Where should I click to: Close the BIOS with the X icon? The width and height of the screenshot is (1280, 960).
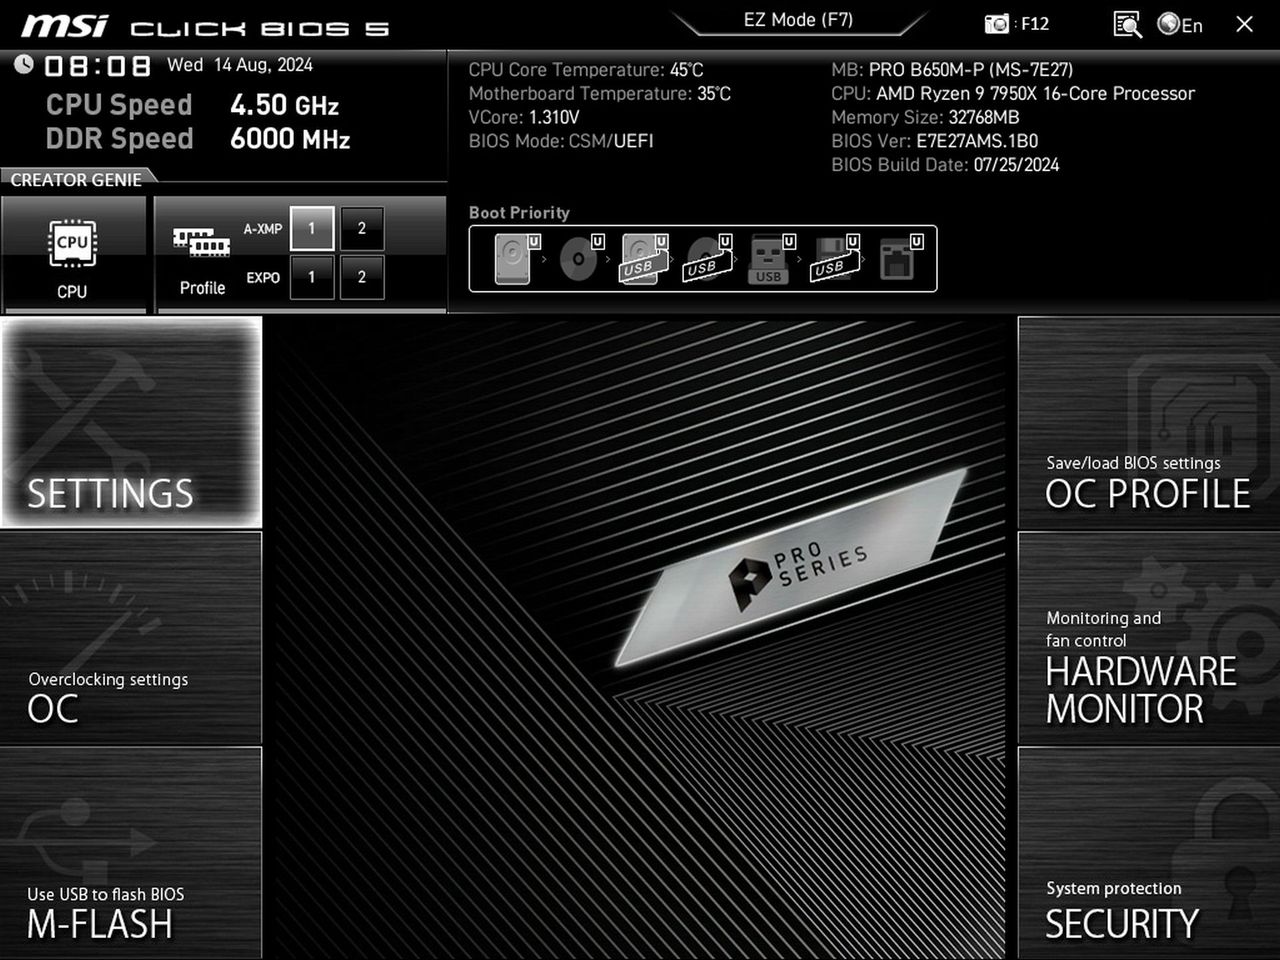[x=1244, y=24]
